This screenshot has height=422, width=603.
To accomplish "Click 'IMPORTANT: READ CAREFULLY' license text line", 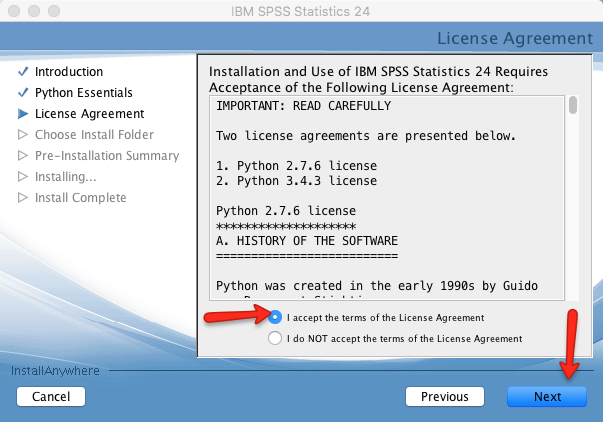I will click(x=303, y=106).
